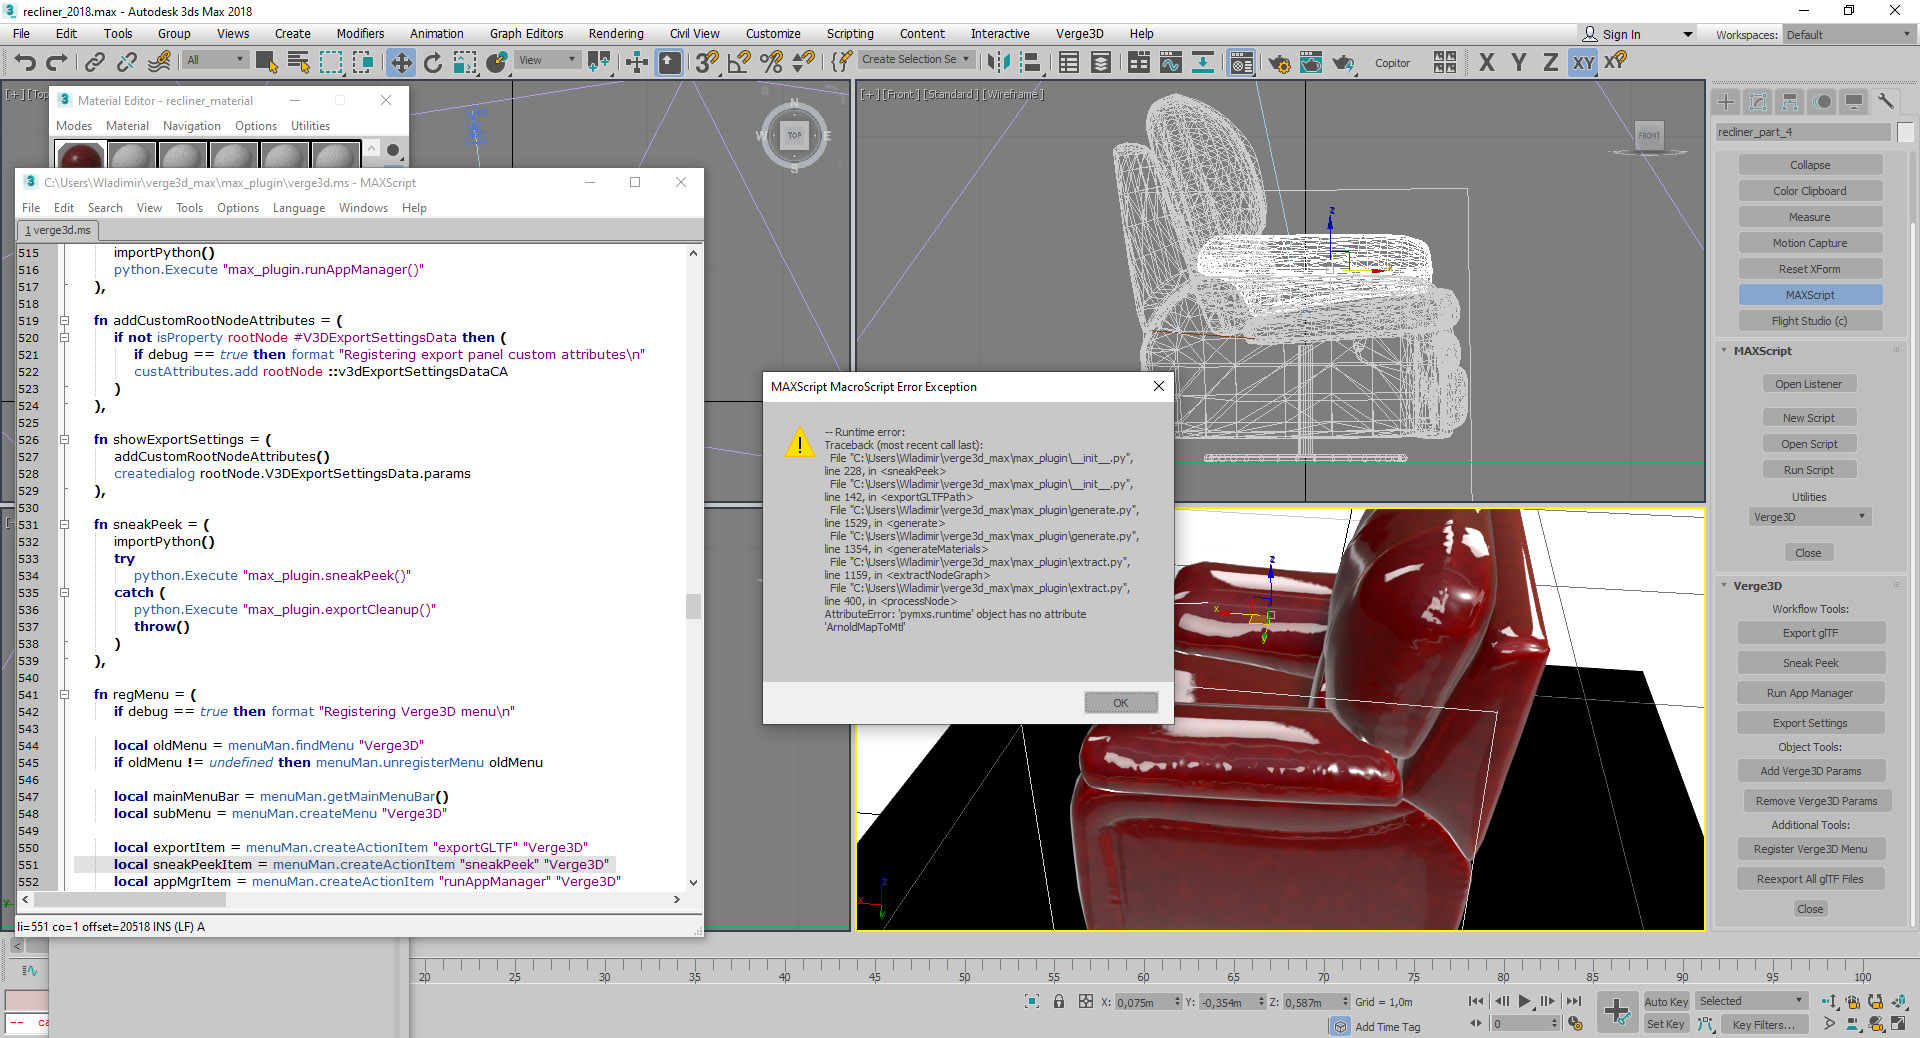Open the Motion tab in command panel

(1822, 102)
